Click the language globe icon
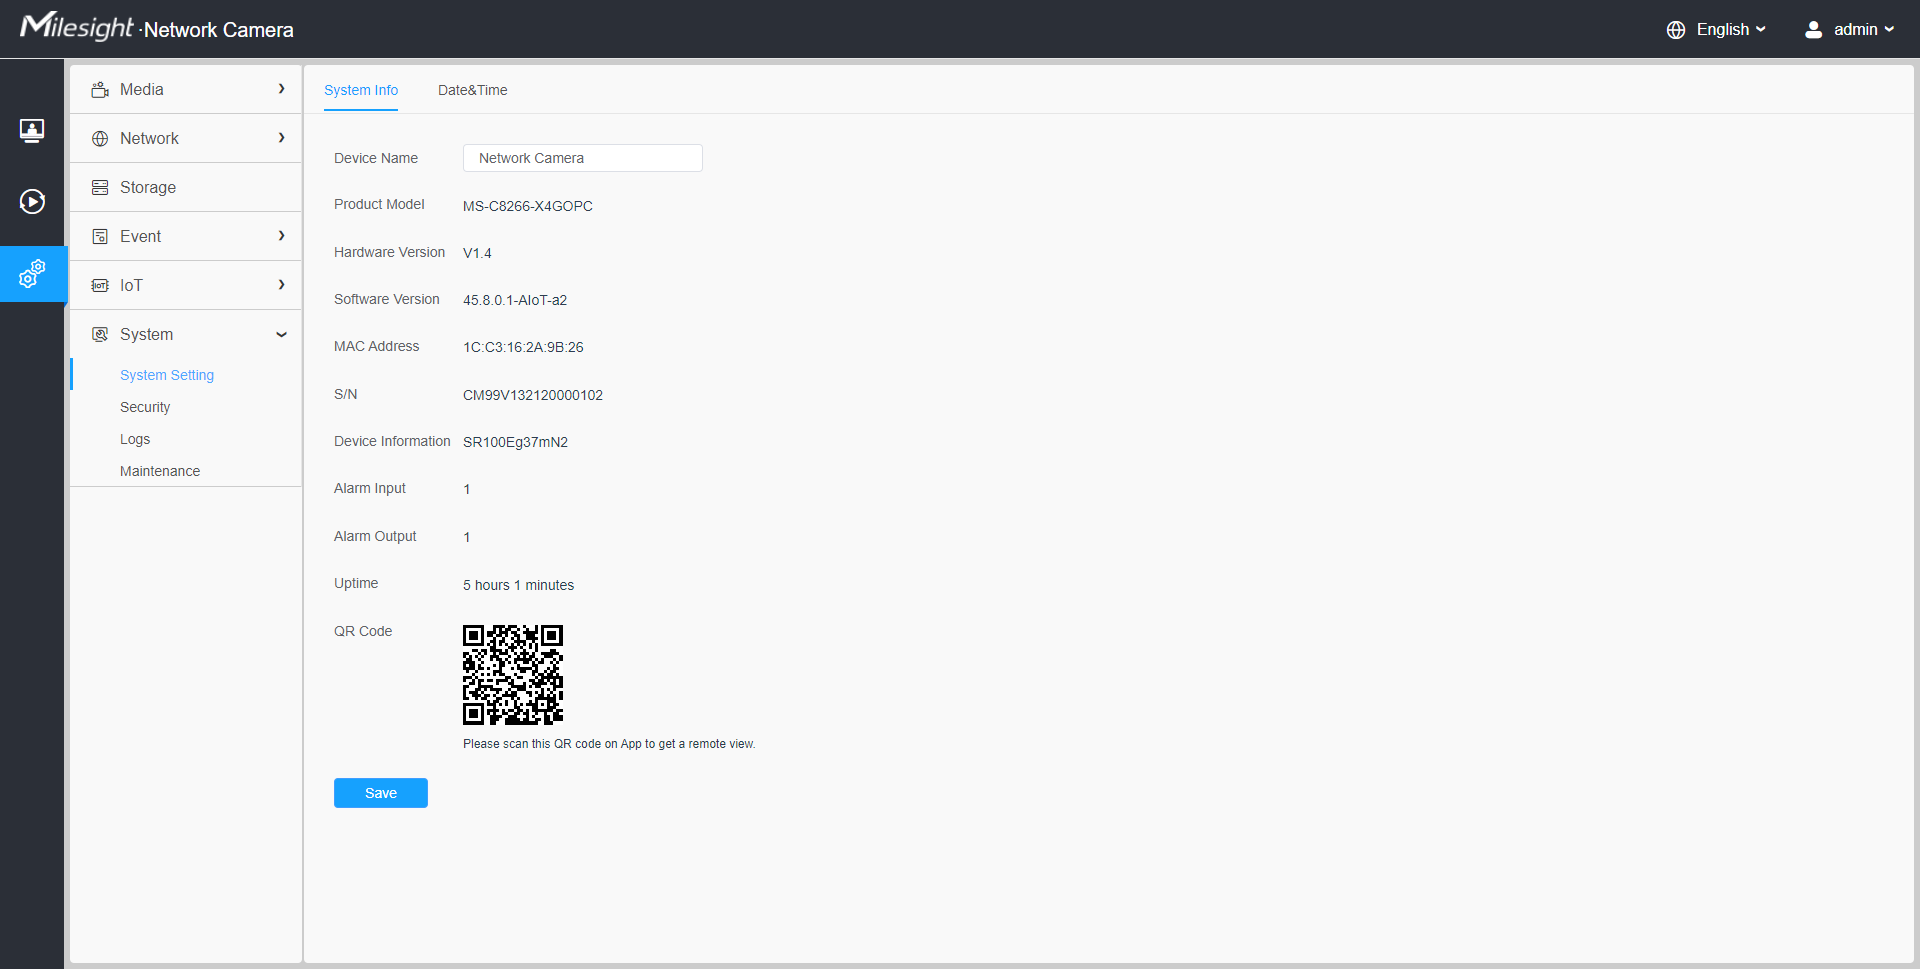The height and width of the screenshot is (969, 1920). [x=1676, y=30]
